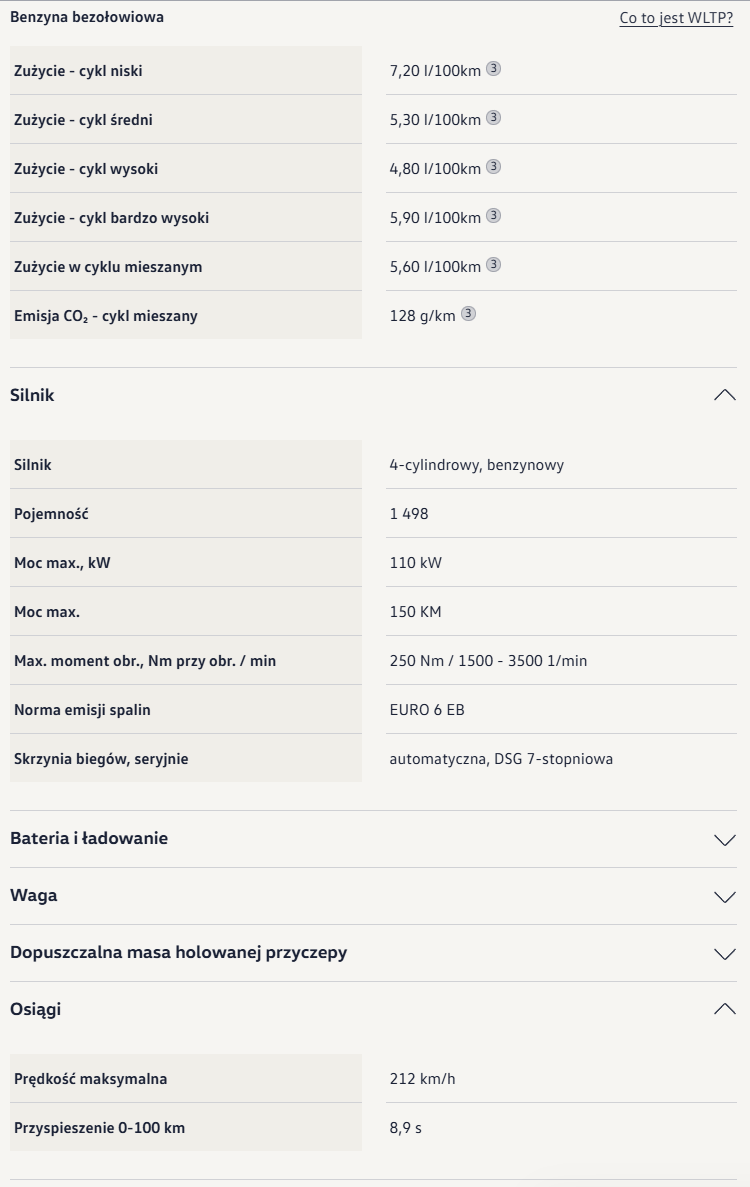Click footnote 3 icon beside 5,30 l/100km
The width and height of the screenshot is (750, 1187).
click(493, 118)
